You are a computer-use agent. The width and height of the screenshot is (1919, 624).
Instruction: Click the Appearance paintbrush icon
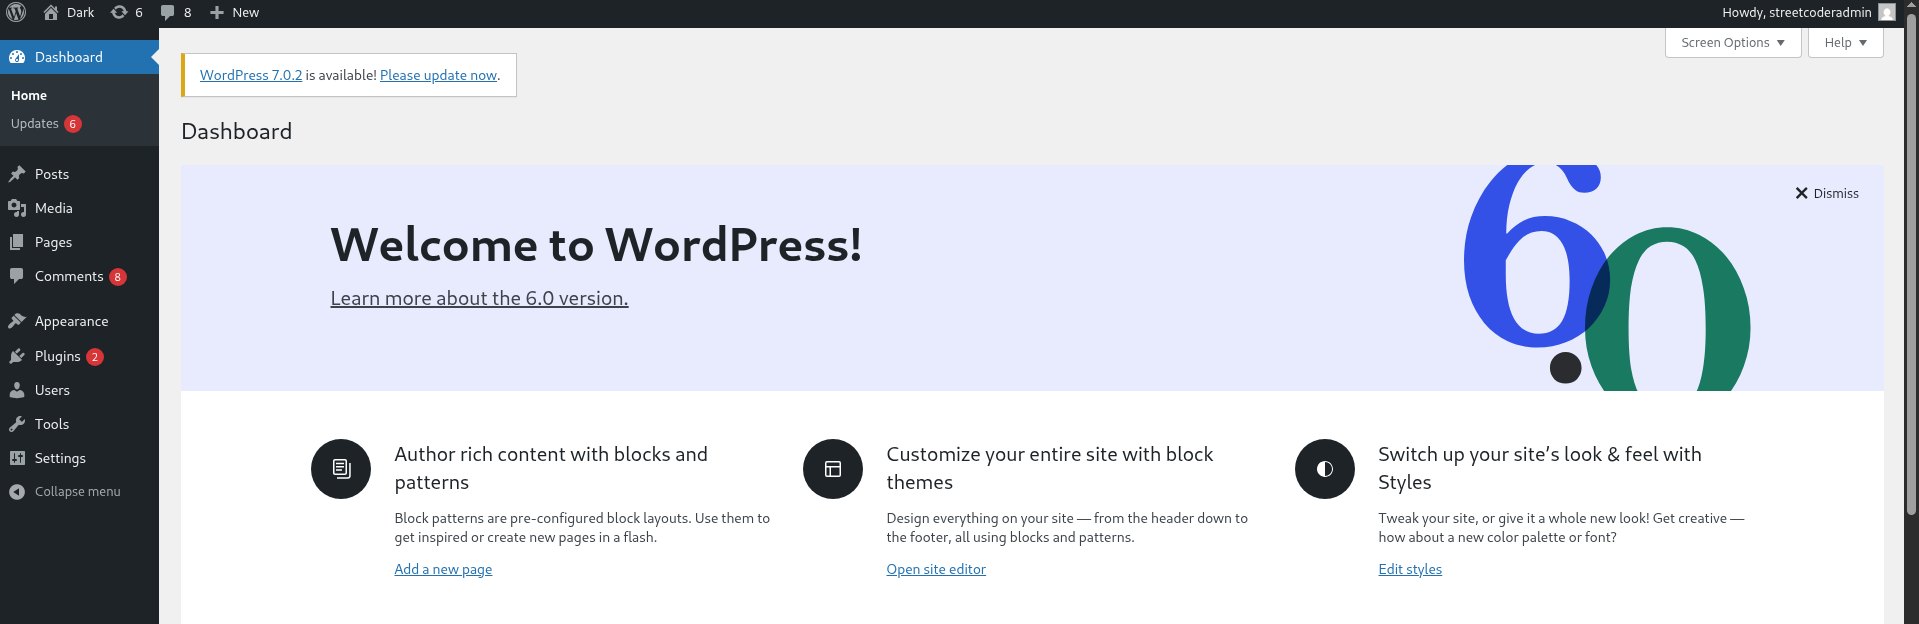coord(17,321)
